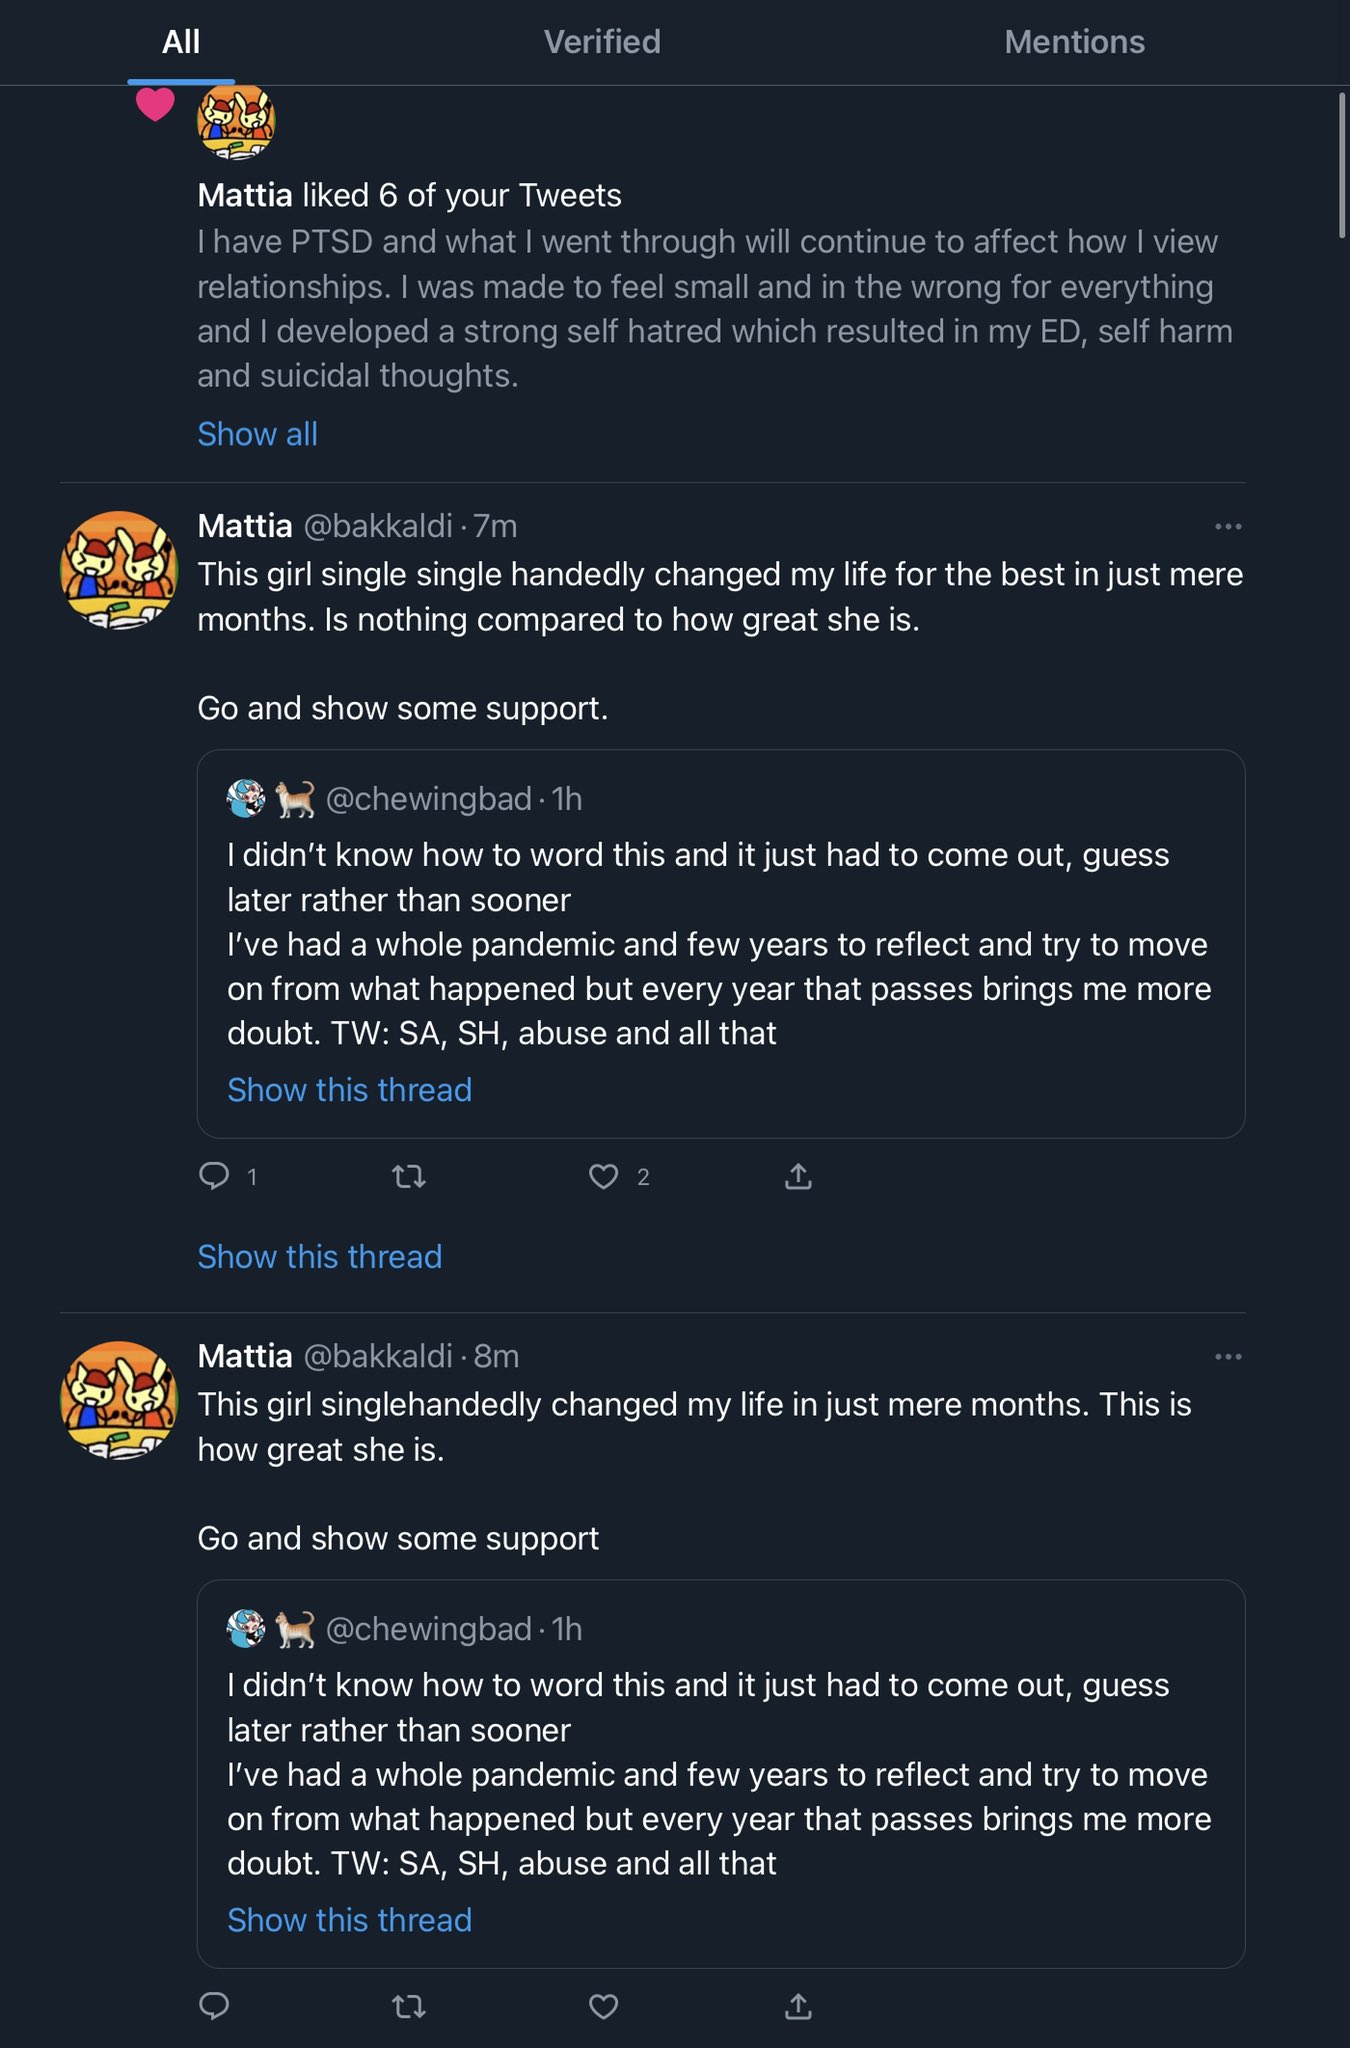1350x2048 pixels.
Task: Expand liked tweets with Show all
Action: 257,434
